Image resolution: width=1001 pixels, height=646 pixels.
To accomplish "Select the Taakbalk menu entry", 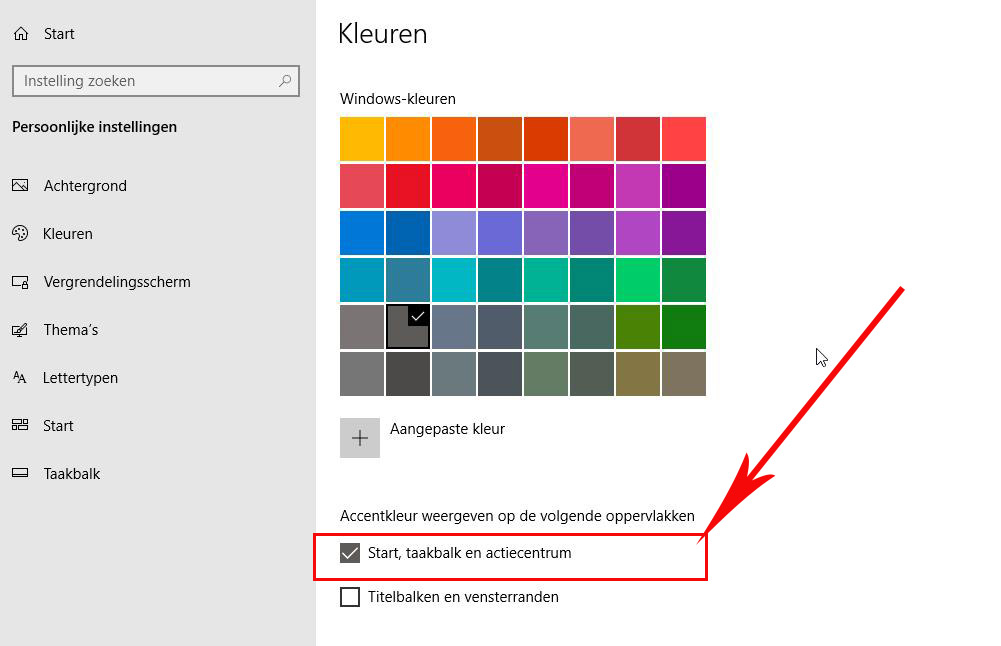I will [72, 474].
